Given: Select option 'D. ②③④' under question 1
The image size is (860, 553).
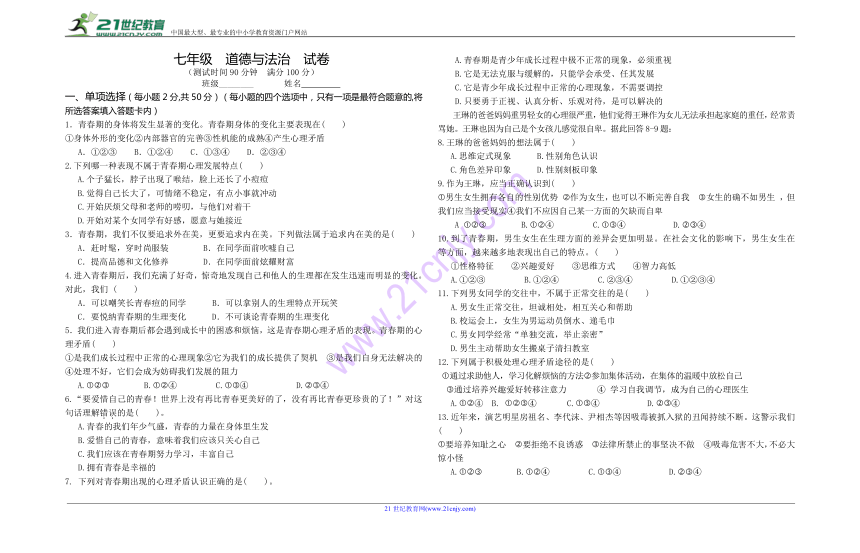Looking at the screenshot, I should click(266, 152).
